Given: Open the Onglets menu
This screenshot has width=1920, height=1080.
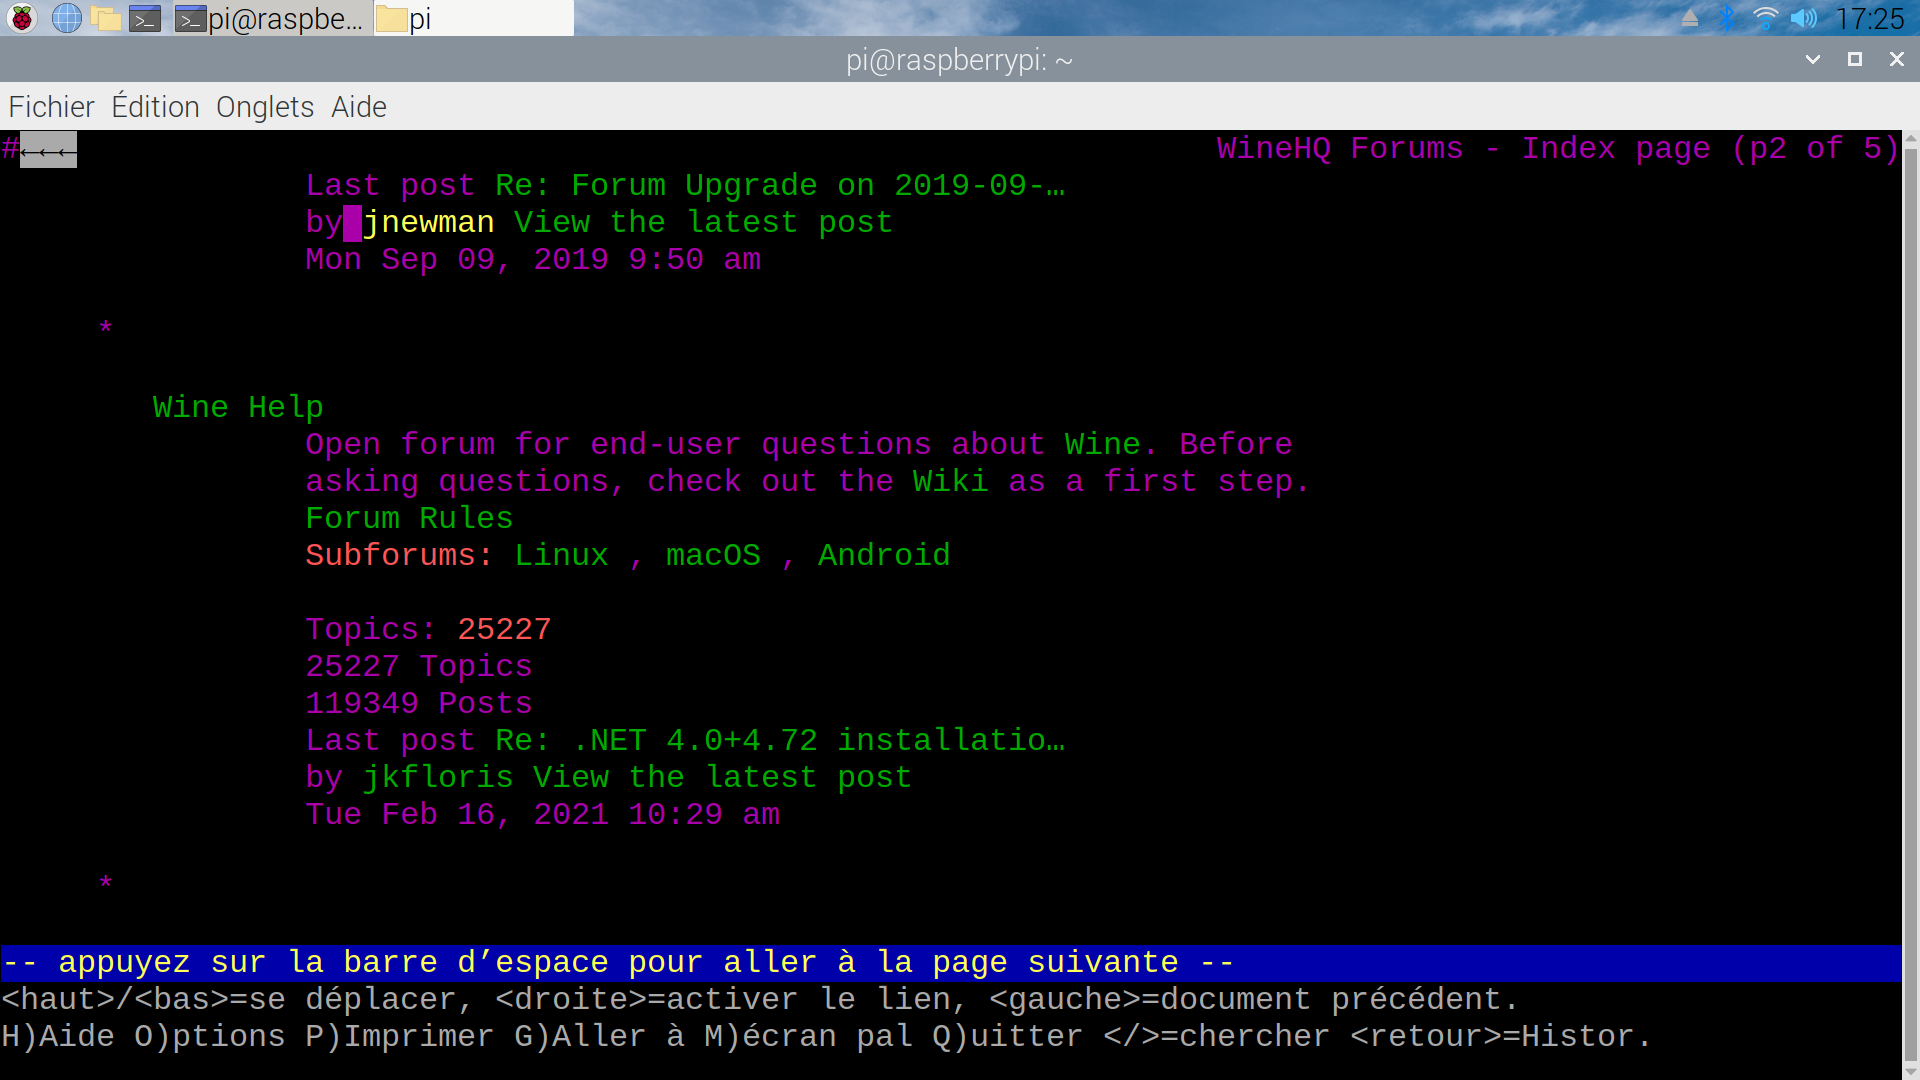Looking at the screenshot, I should (x=265, y=107).
